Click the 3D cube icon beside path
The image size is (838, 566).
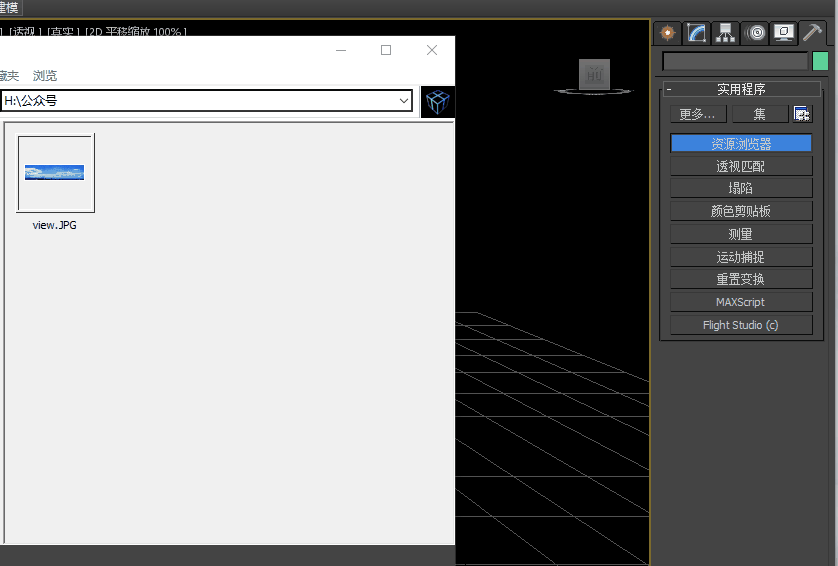pyautogui.click(x=438, y=102)
